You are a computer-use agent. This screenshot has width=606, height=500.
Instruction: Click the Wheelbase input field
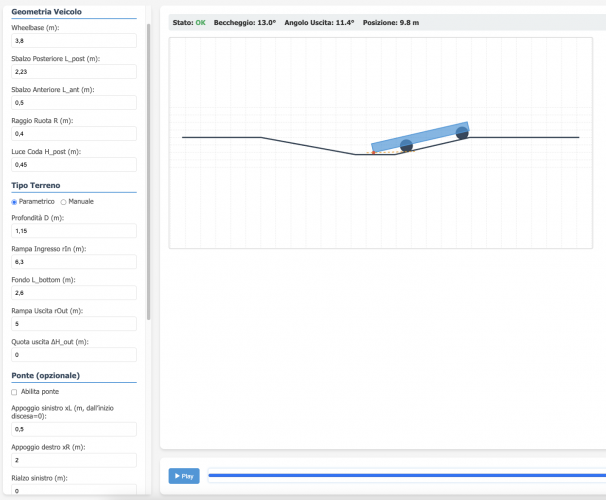click(73, 41)
